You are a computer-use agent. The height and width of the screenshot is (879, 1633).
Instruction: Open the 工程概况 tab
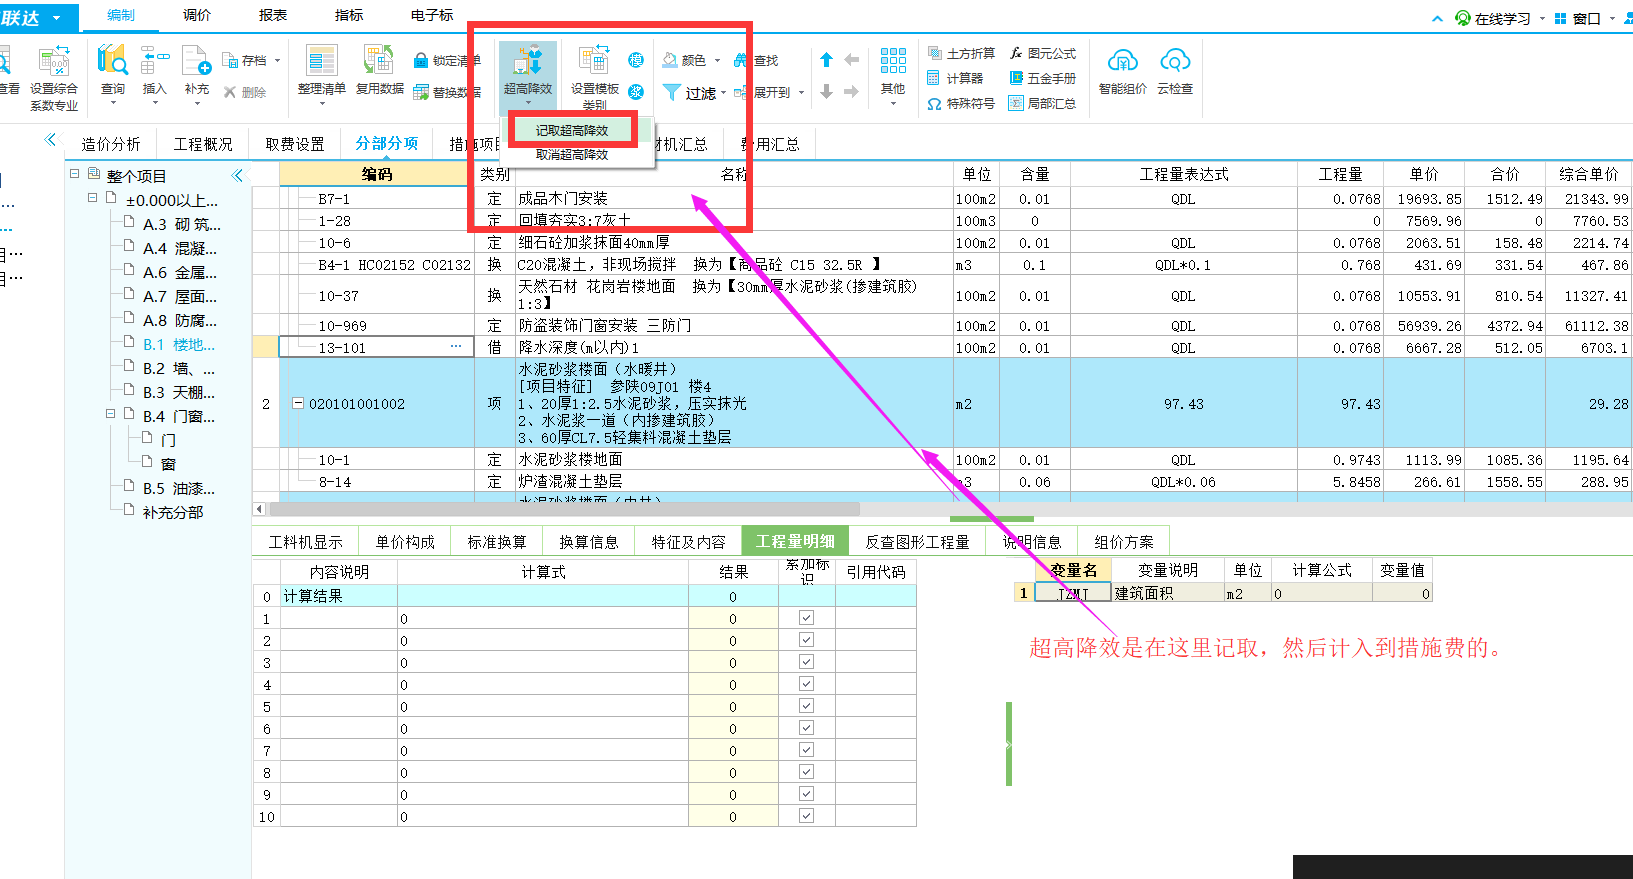click(x=203, y=144)
